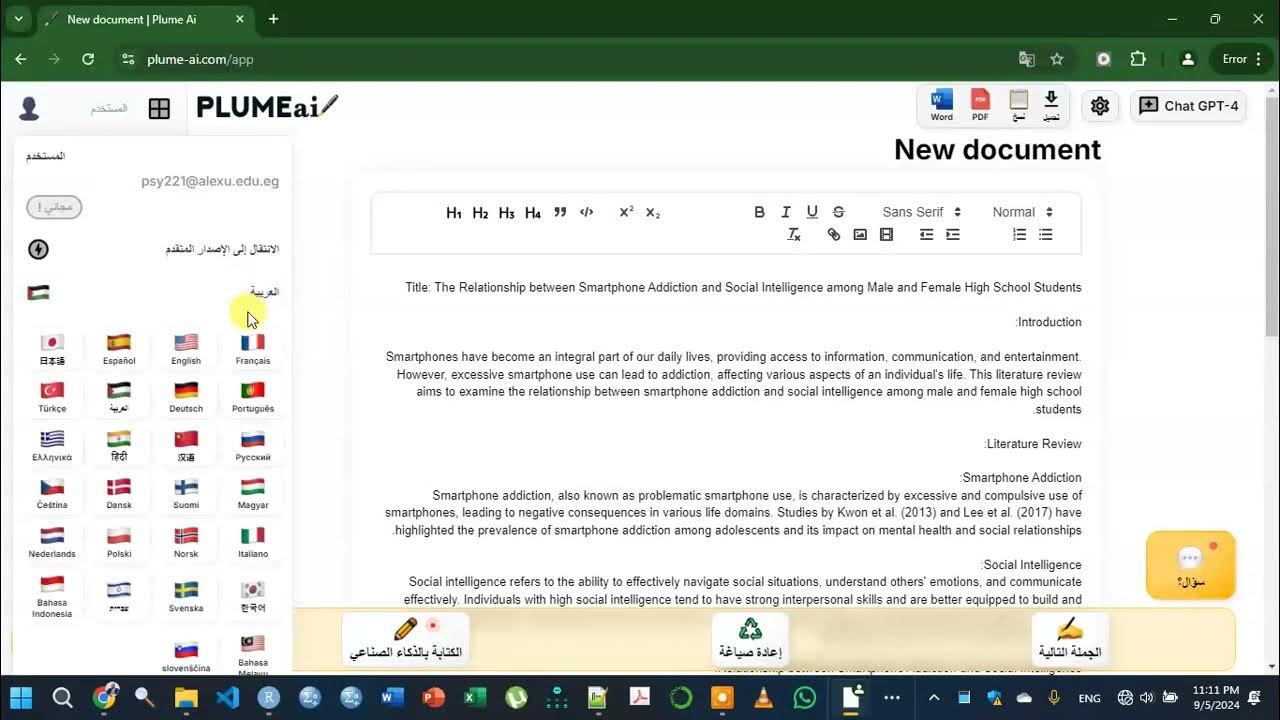
Task: Export document as Word file
Action: coord(942,105)
